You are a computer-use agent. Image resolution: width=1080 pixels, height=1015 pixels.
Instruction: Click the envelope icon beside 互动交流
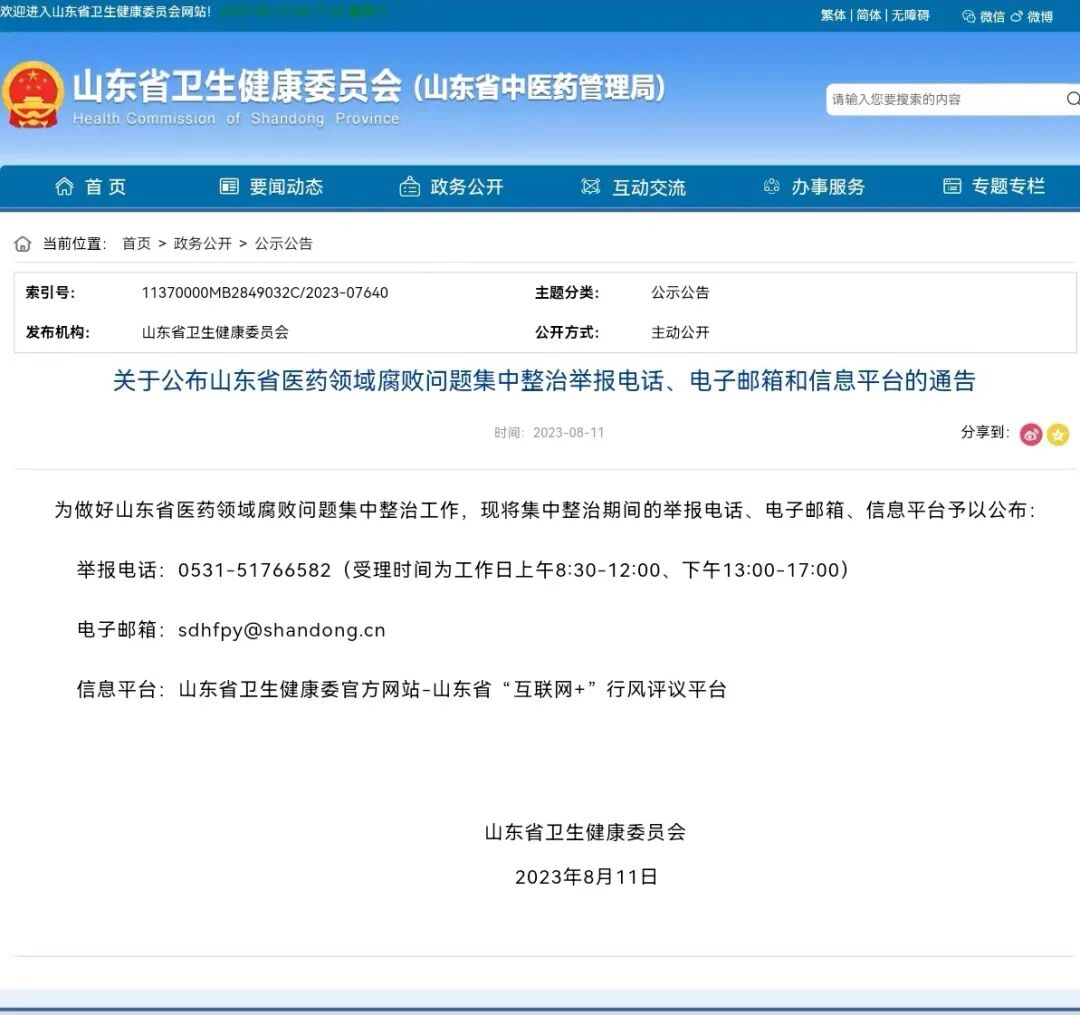590,187
